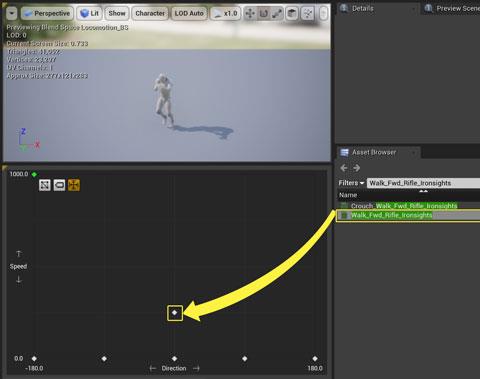Toggle sample labels button in blend grid
The width and height of the screenshot is (480, 379).
point(59,185)
